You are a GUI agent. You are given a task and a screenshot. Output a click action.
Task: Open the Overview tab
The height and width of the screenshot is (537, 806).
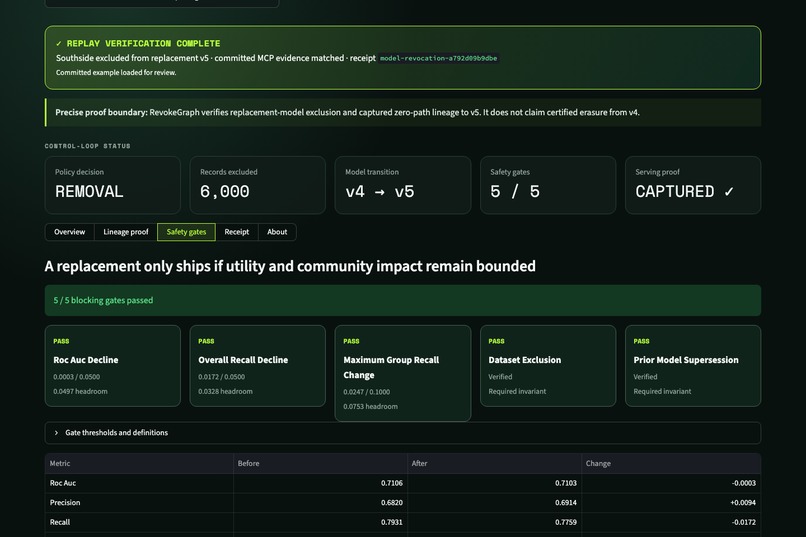tap(69, 232)
